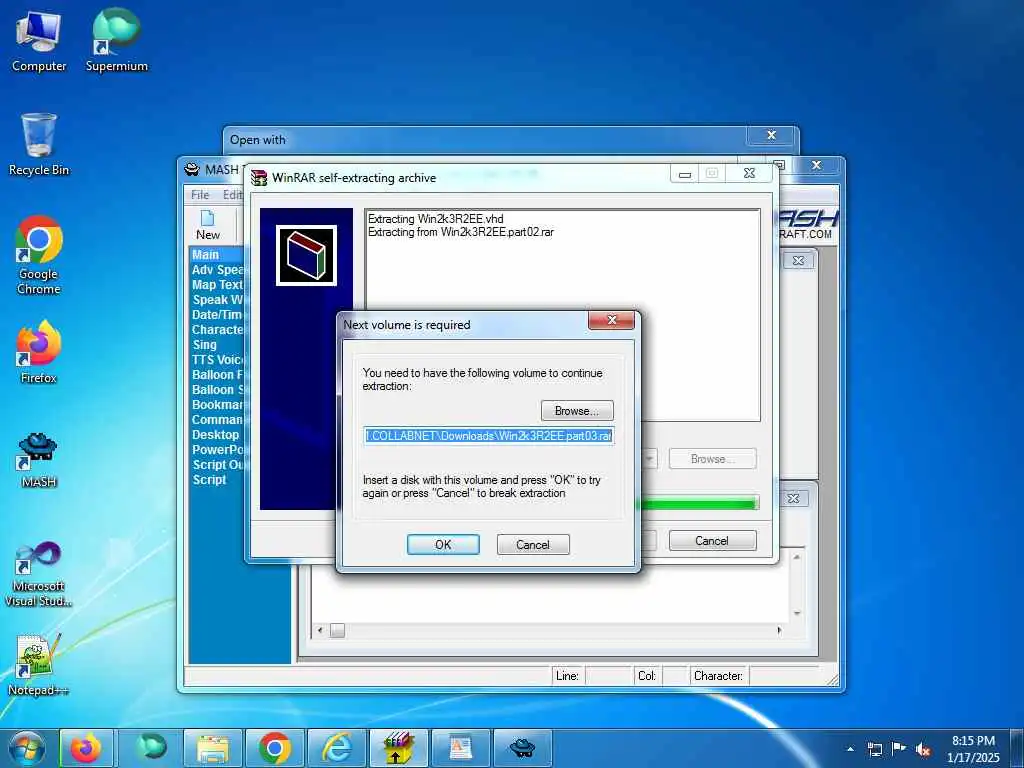Viewport: 1024px width, 768px height.
Task: Close the upper inner panel in MASH
Action: (x=798, y=261)
